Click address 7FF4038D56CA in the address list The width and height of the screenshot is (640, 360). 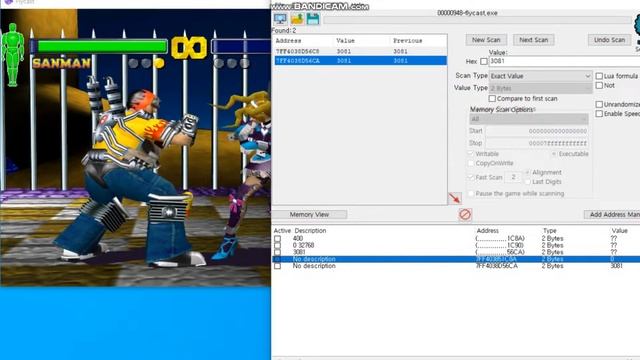tap(497, 266)
